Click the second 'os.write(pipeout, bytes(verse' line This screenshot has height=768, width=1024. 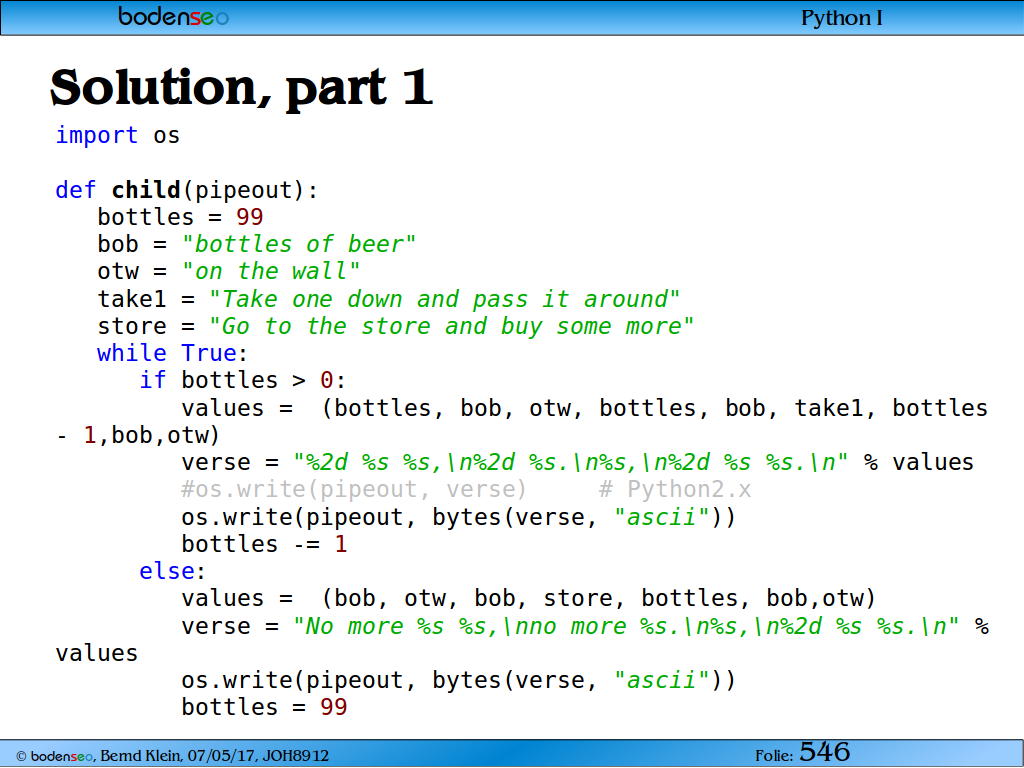(x=458, y=680)
